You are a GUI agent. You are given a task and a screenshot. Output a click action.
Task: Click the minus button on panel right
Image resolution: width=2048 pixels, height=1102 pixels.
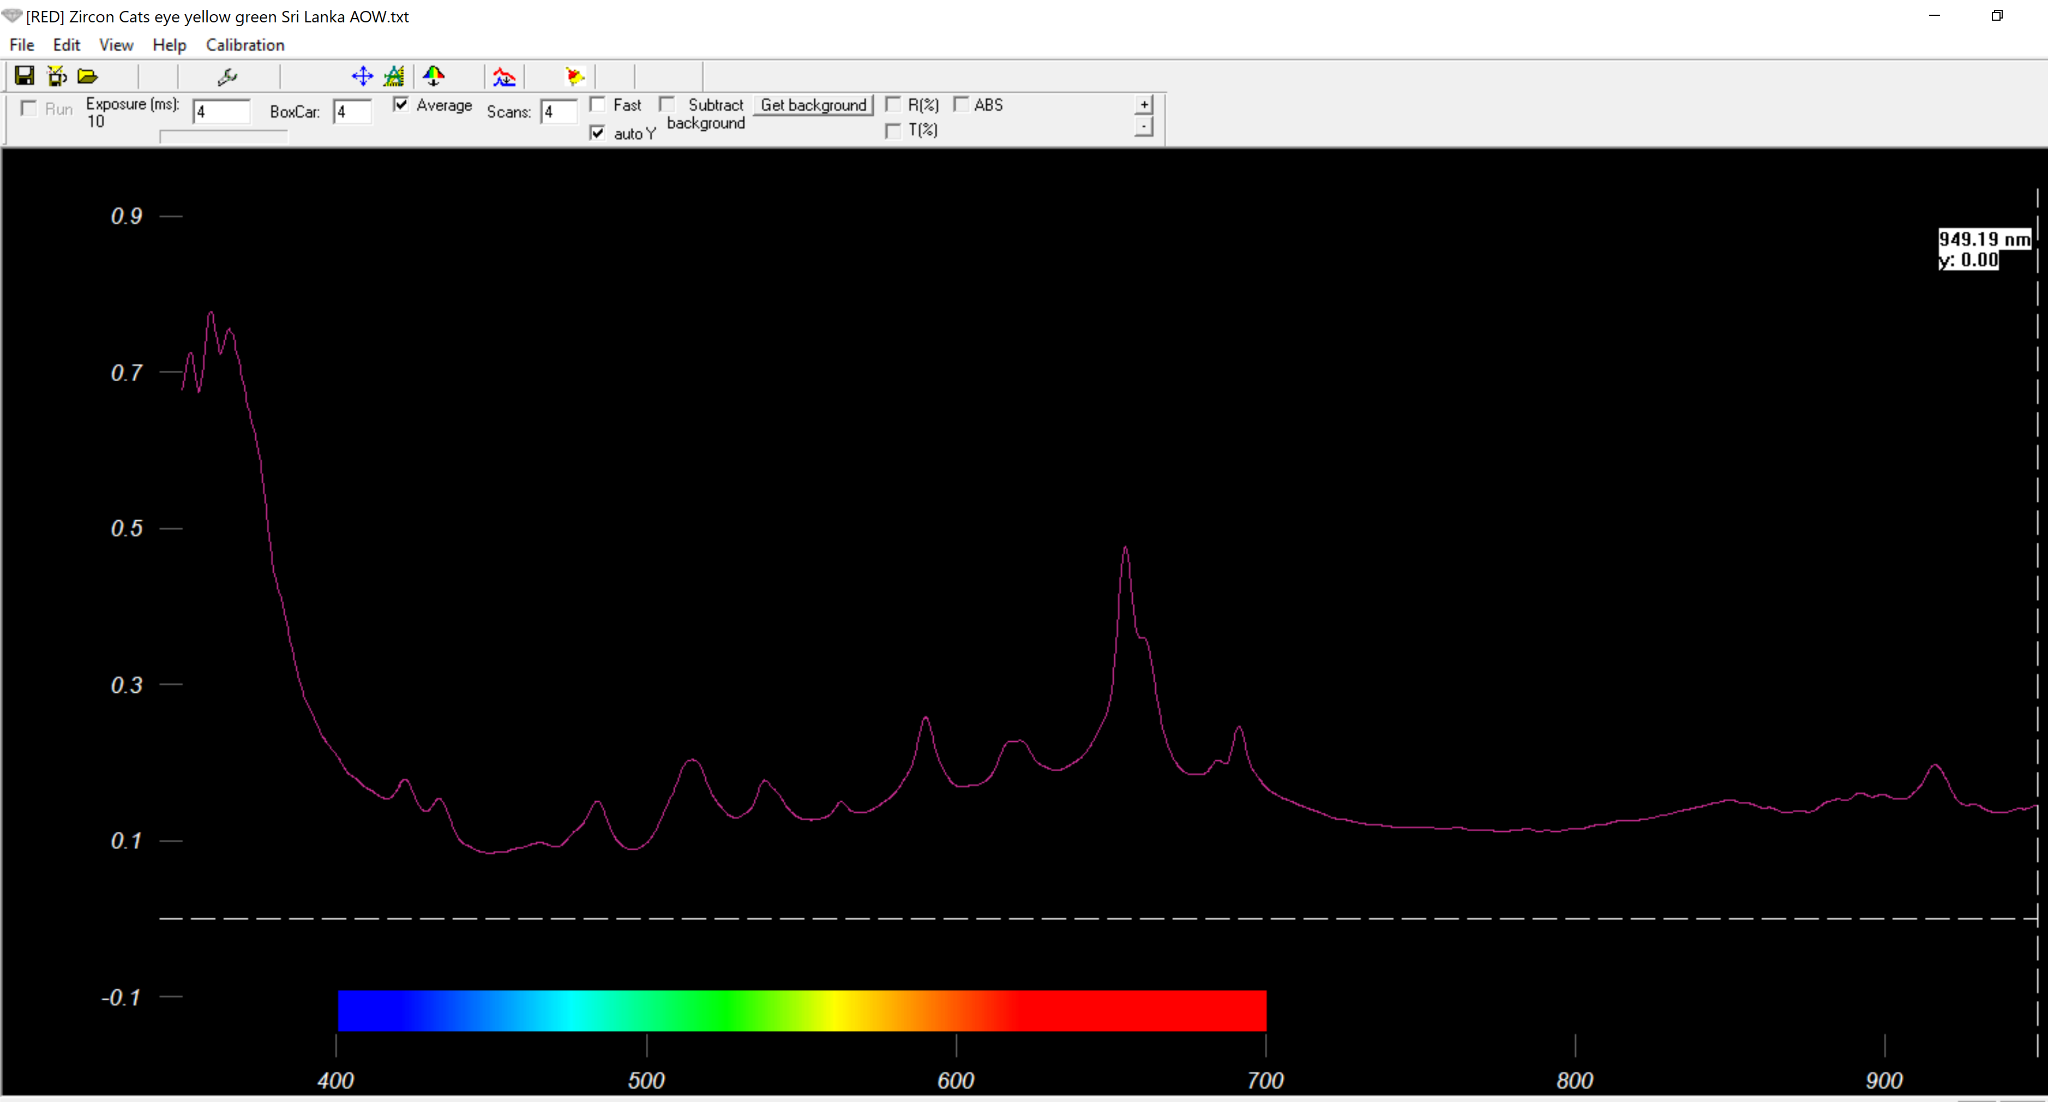pyautogui.click(x=1144, y=126)
